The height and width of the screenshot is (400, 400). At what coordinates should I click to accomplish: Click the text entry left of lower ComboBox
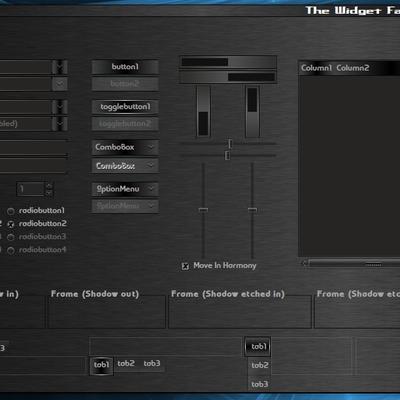tap(34, 166)
